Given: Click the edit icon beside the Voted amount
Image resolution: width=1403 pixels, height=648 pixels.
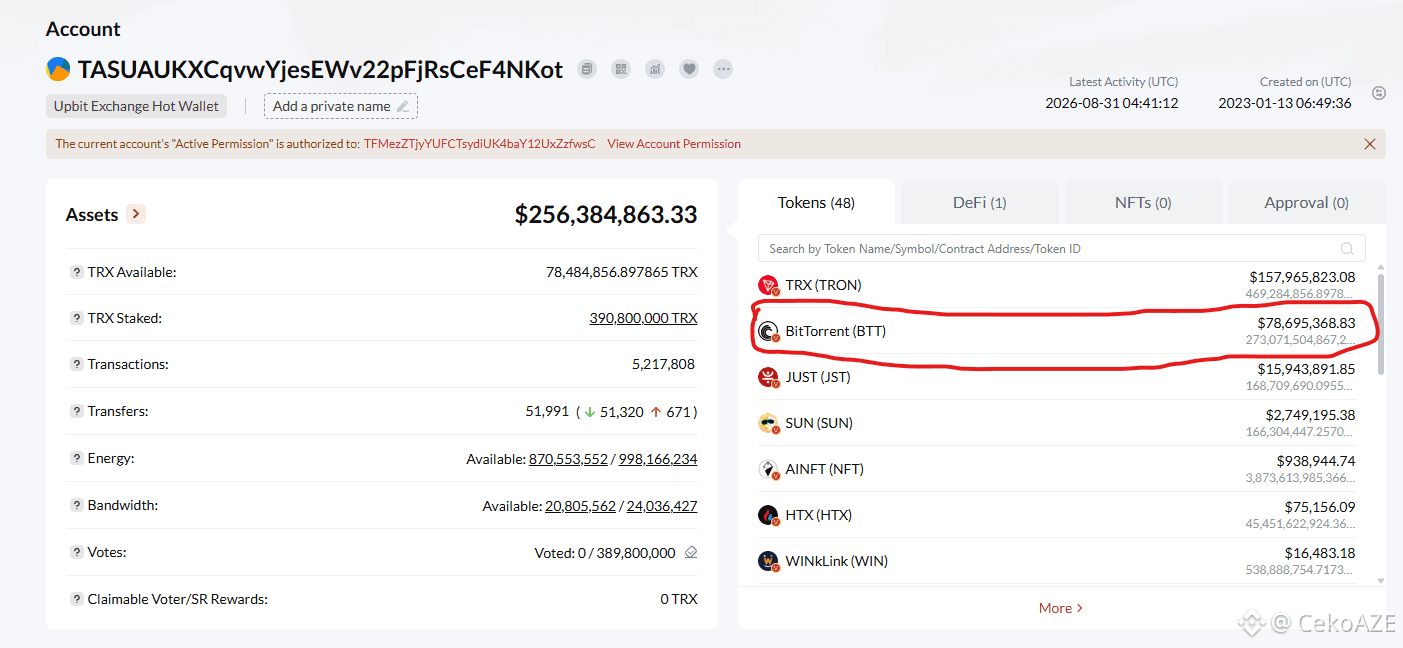Looking at the screenshot, I should pos(691,552).
